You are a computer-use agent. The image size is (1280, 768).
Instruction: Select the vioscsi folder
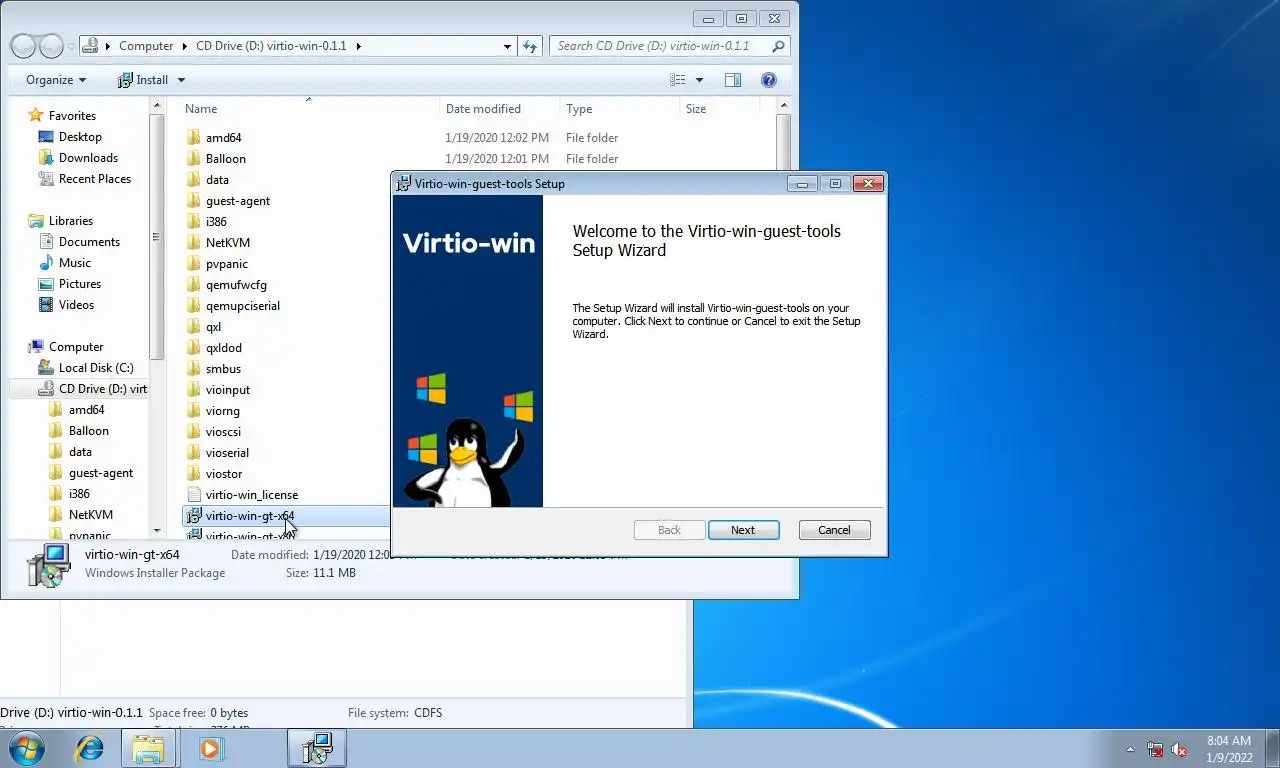point(223,432)
